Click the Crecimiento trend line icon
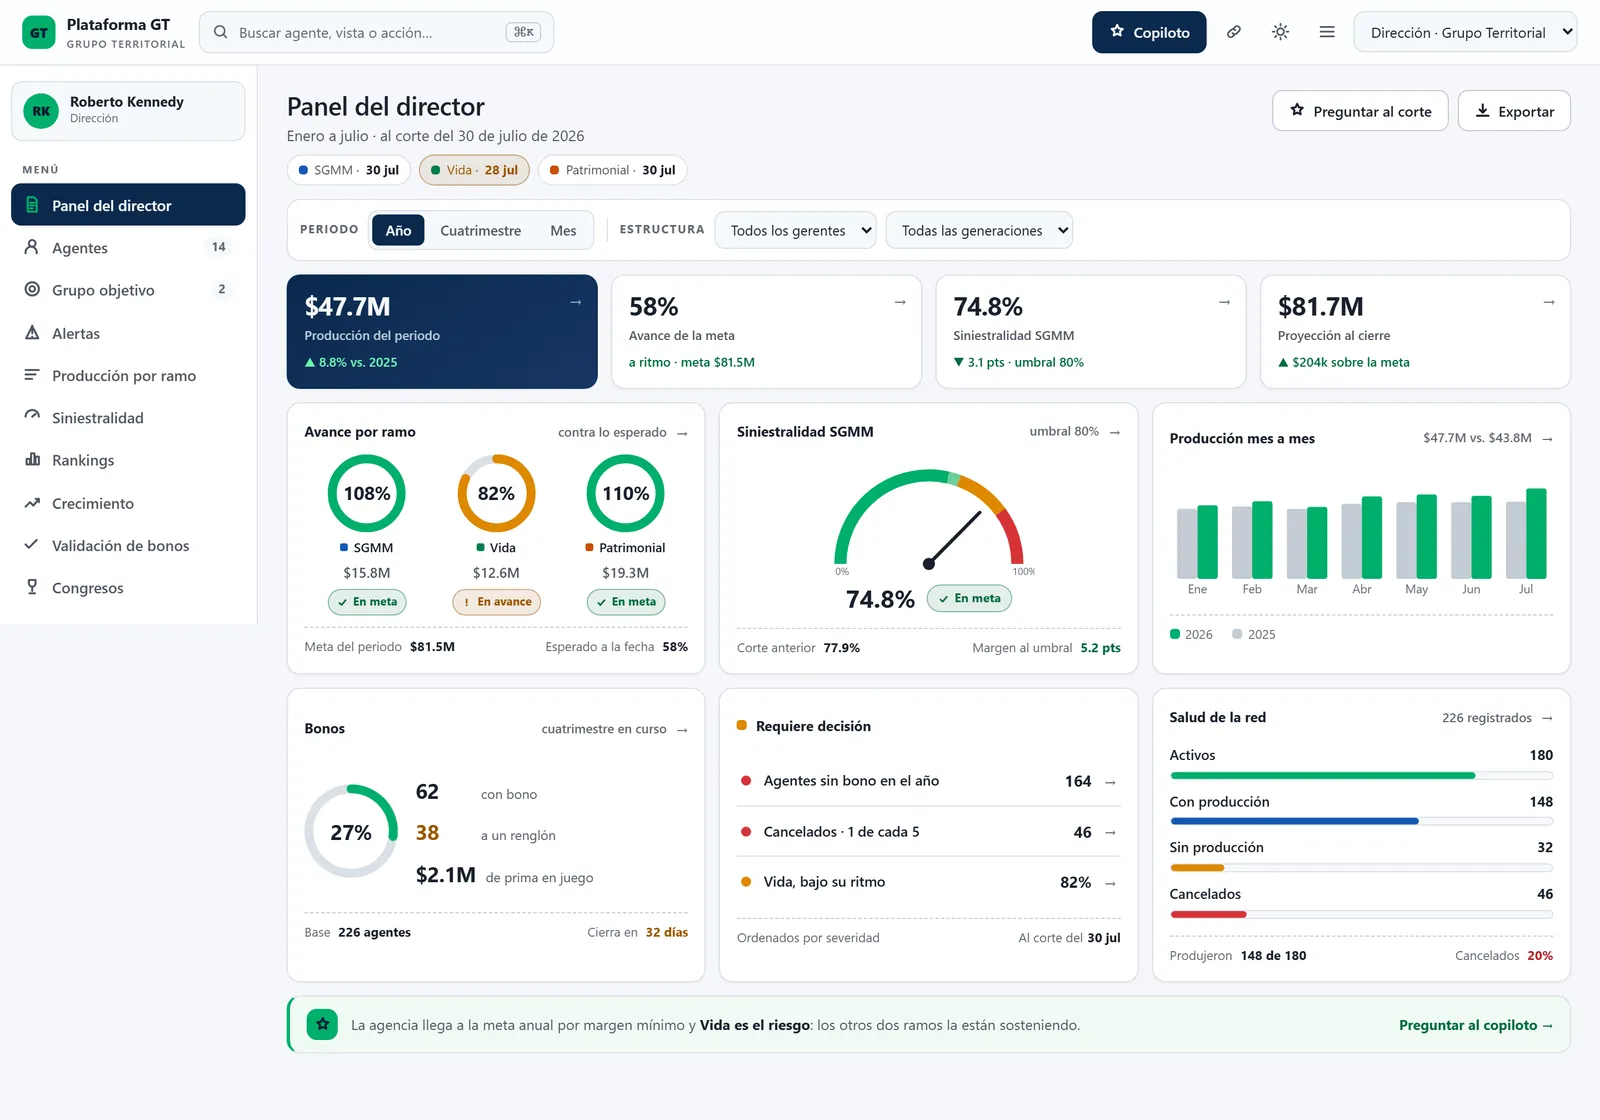The width and height of the screenshot is (1600, 1120). coord(32,503)
